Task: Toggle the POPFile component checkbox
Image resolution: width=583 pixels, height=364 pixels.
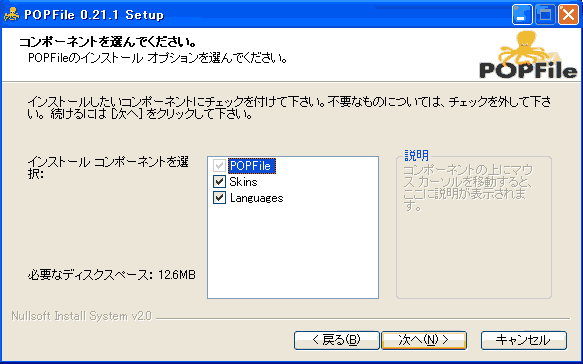Action: pos(219,165)
